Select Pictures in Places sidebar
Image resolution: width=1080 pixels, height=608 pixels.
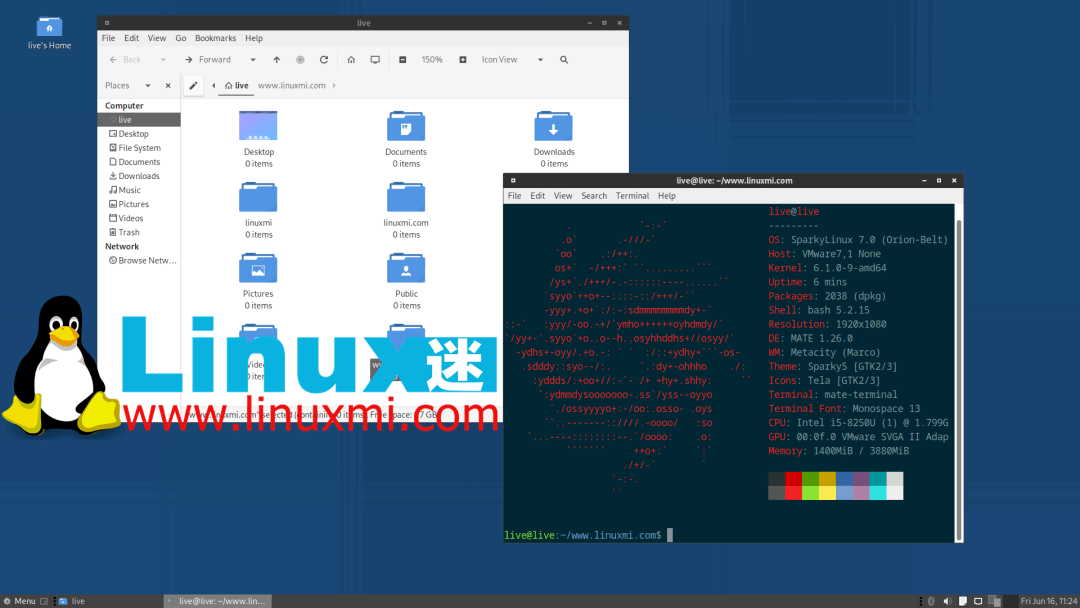pos(139,205)
